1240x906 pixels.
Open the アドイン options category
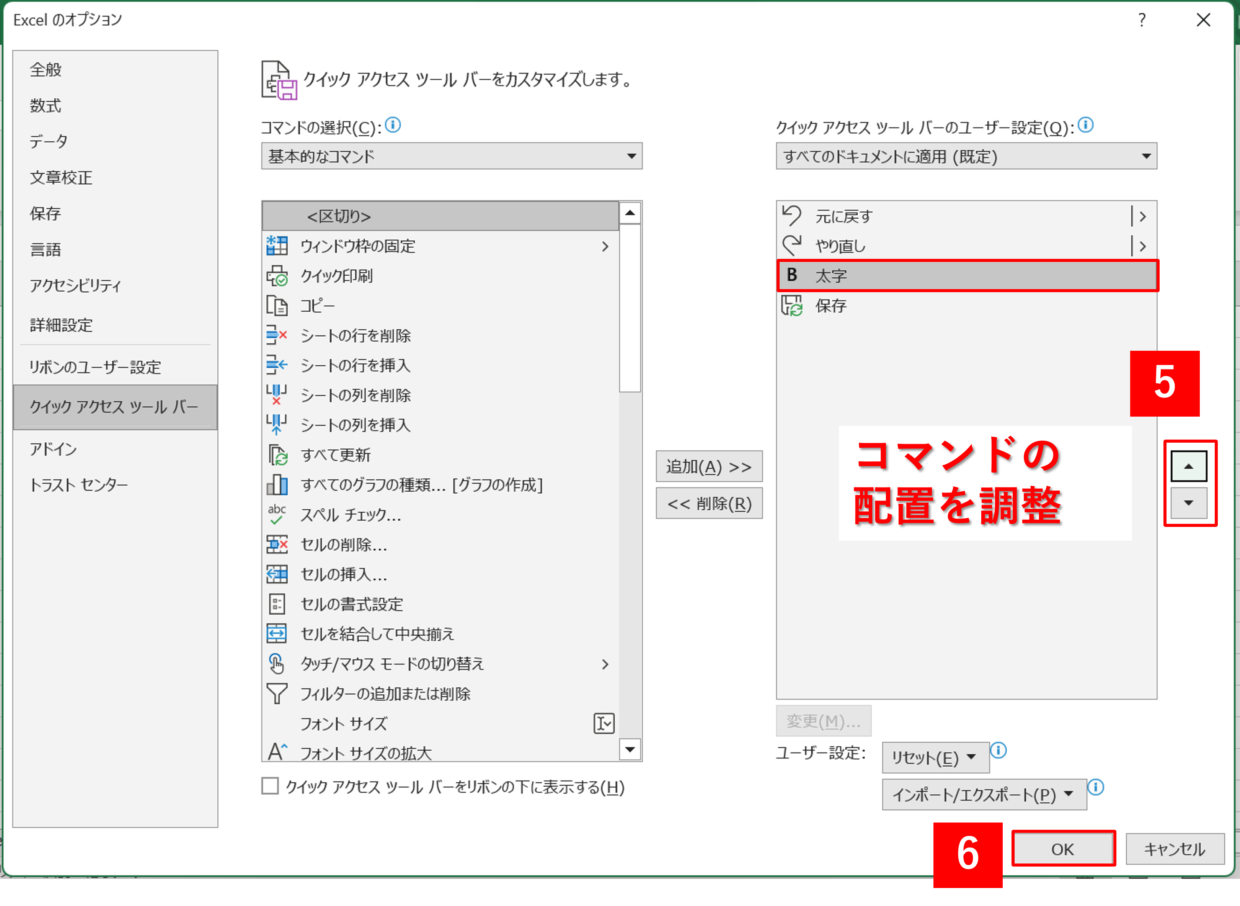coord(115,449)
